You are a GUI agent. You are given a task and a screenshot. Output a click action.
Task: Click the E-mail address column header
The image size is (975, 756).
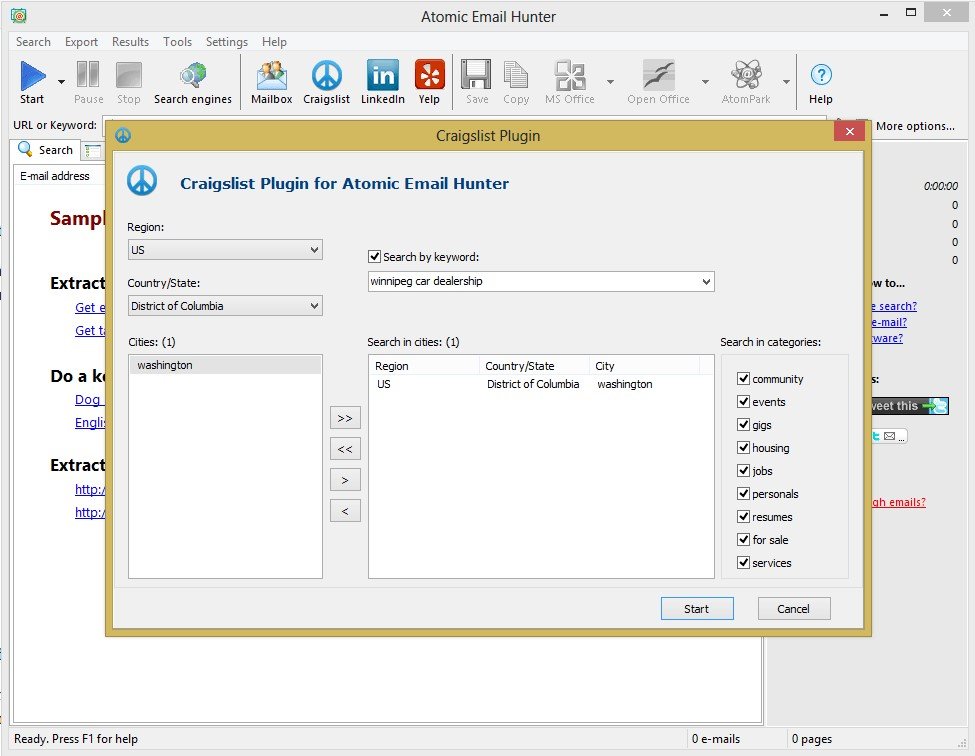click(x=59, y=176)
